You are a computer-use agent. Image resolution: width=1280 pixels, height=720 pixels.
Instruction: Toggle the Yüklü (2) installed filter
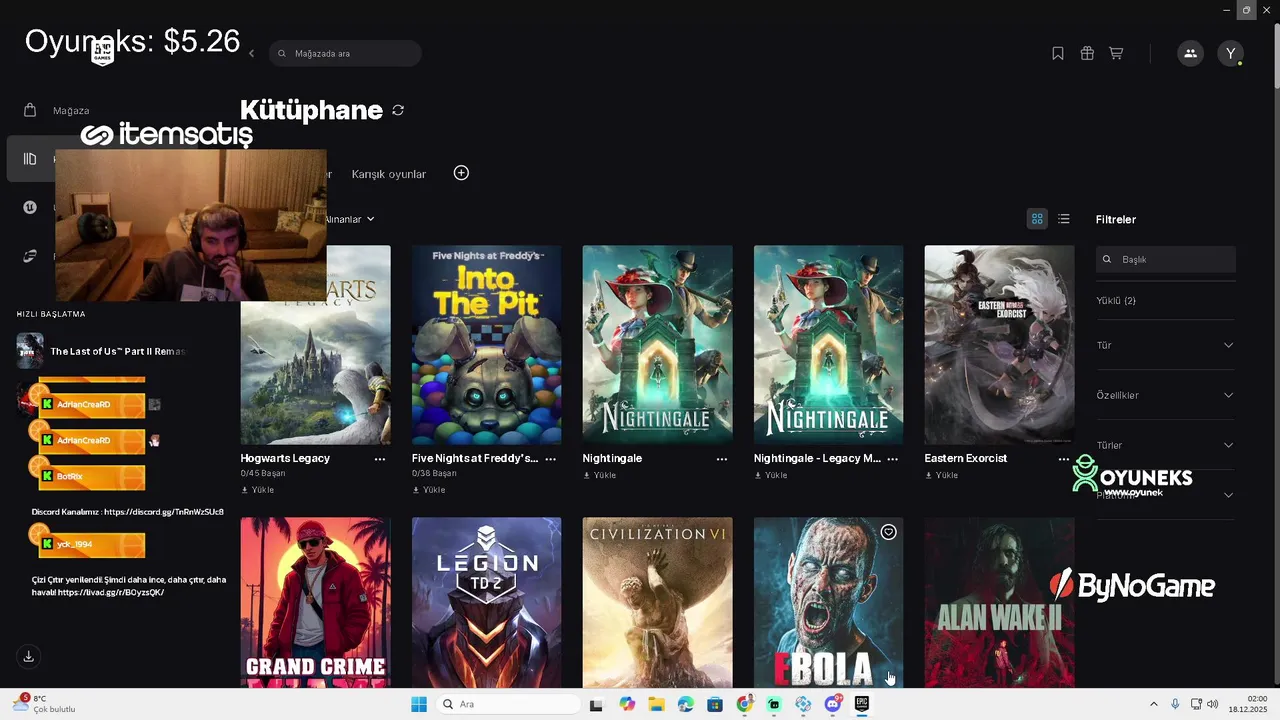(1116, 300)
